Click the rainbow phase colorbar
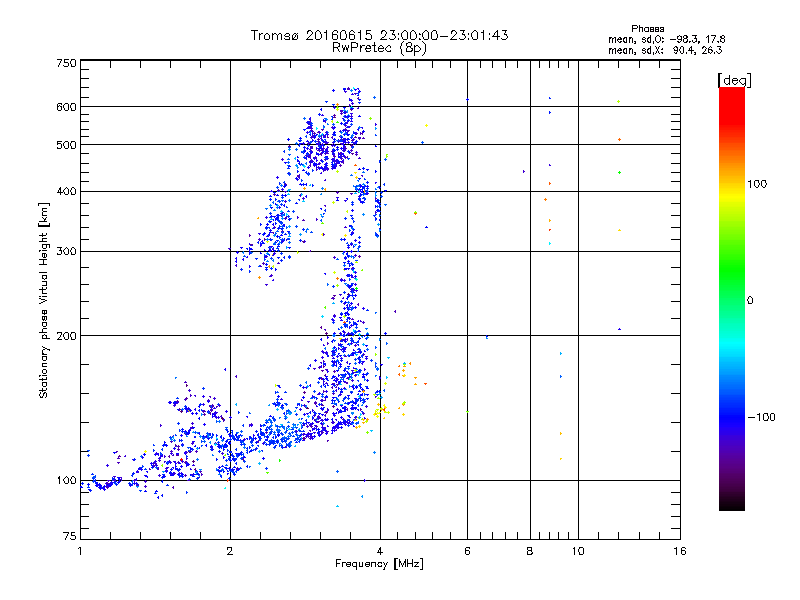 pyautogui.click(x=732, y=298)
